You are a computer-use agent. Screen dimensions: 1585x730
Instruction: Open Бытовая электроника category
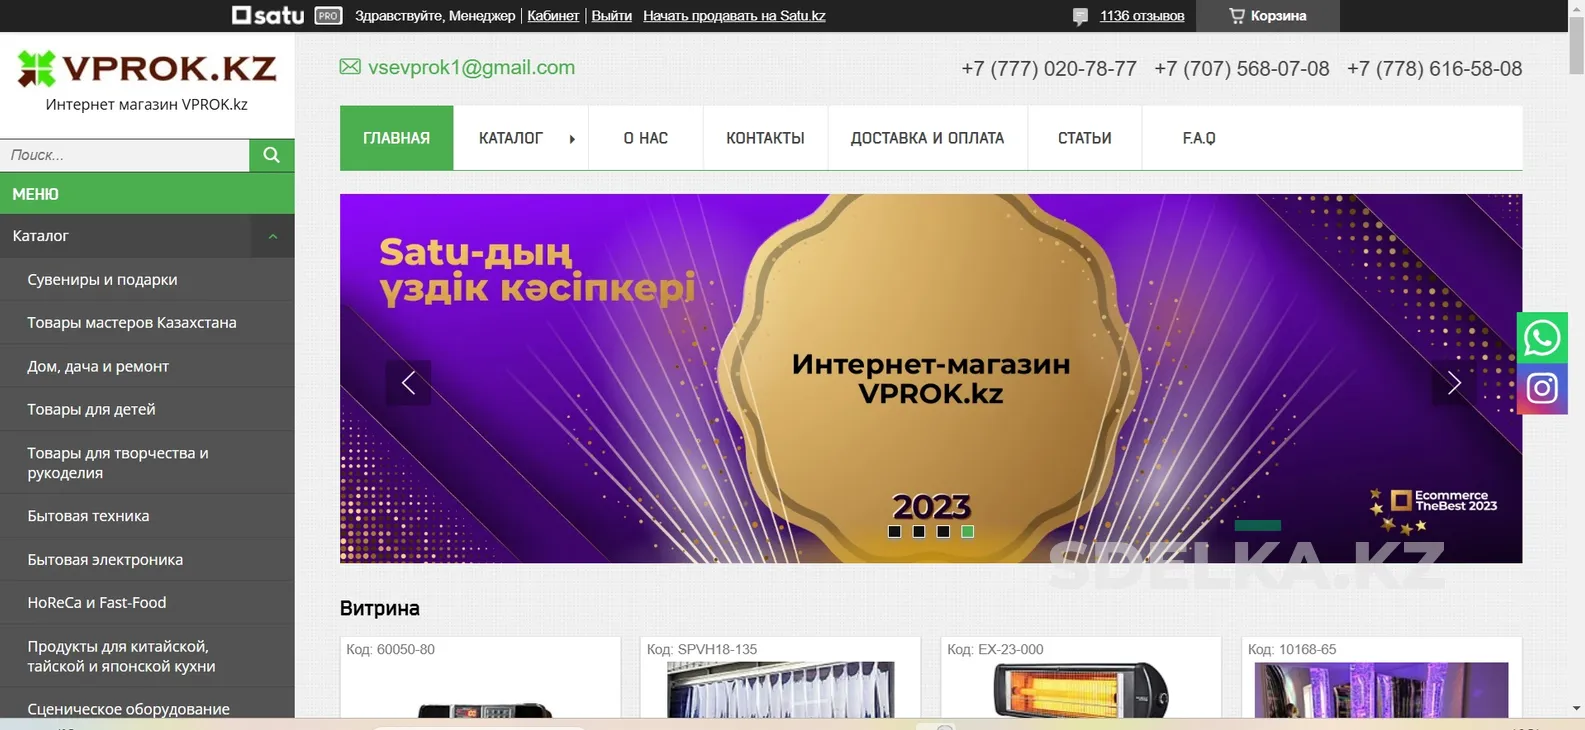pyautogui.click(x=147, y=559)
